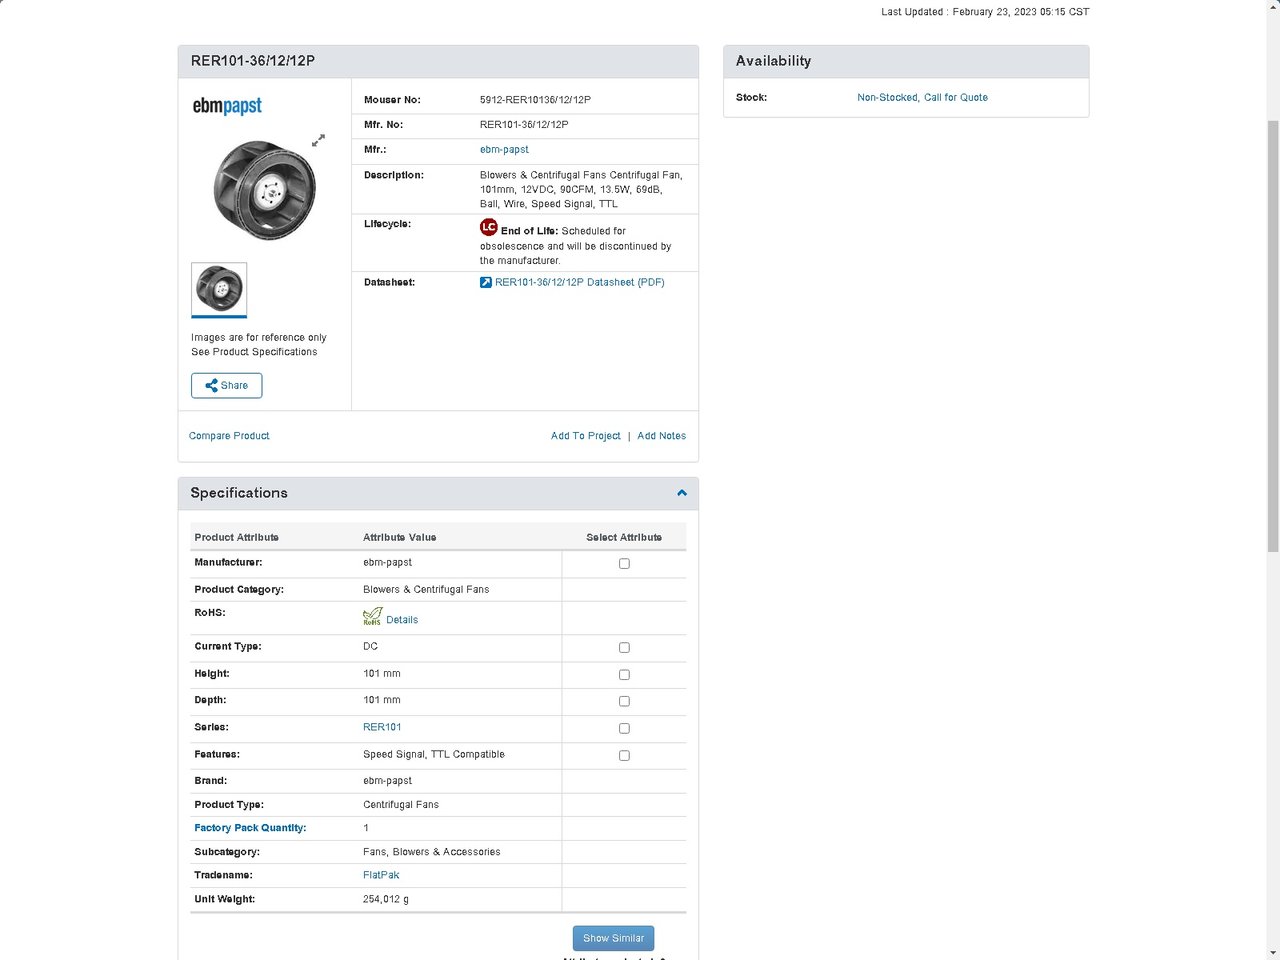Enable the Series attribute checkbox
The image size is (1280, 960).
pos(624,729)
